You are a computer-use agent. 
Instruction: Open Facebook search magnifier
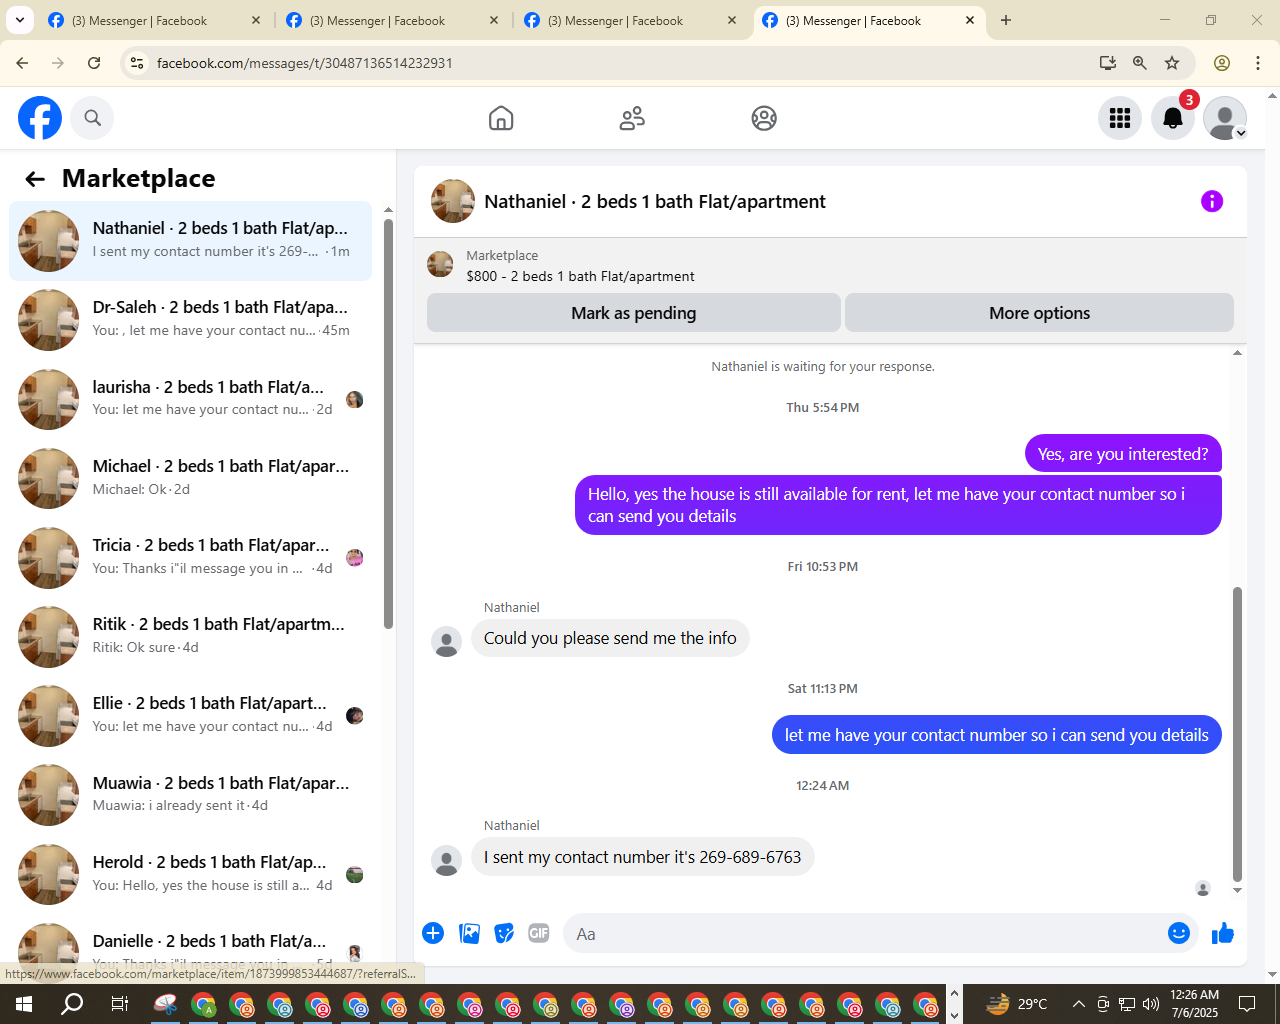point(92,118)
